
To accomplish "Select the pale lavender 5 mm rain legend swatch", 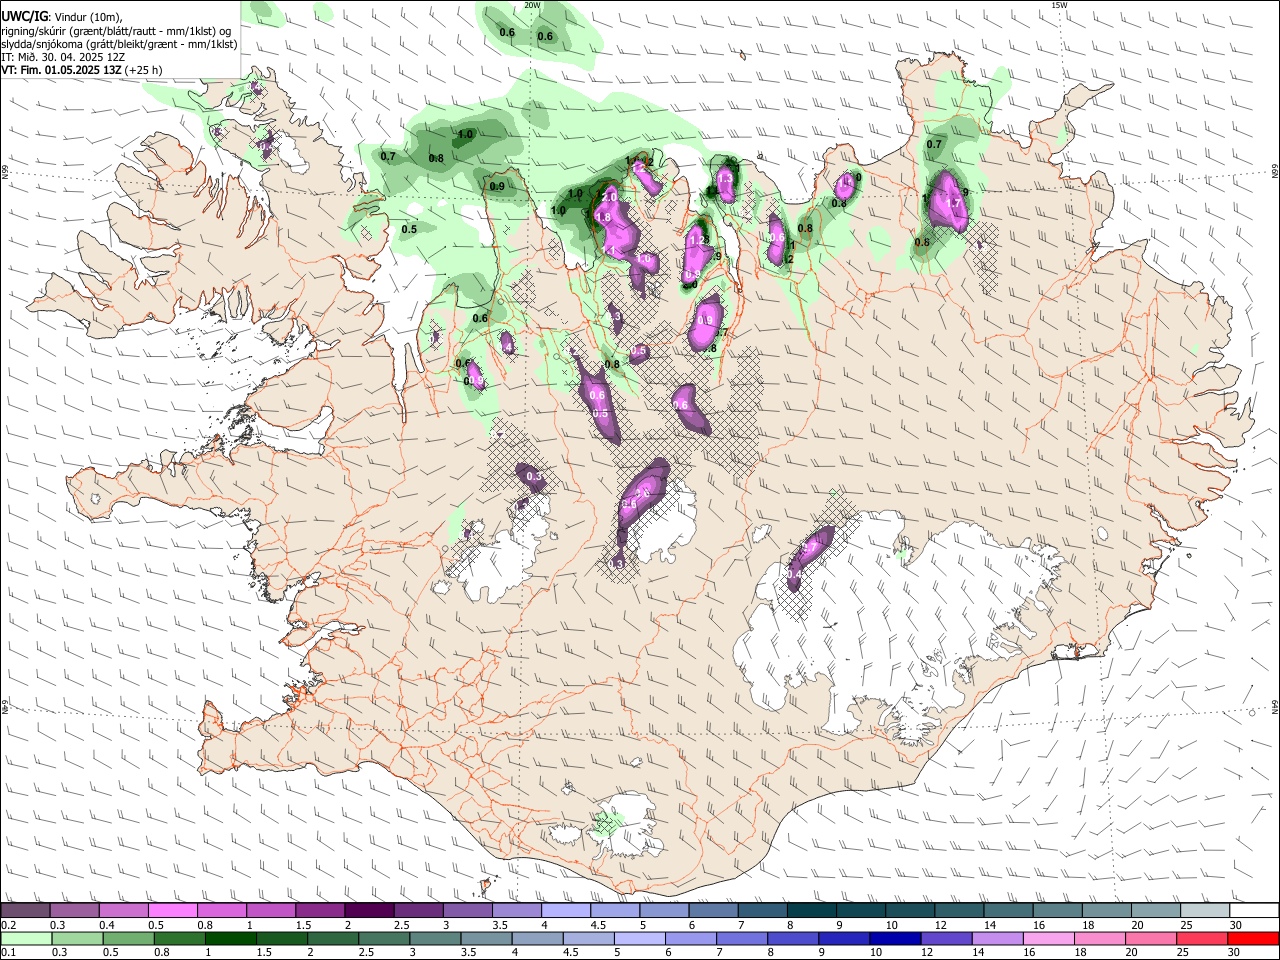I will [640, 938].
